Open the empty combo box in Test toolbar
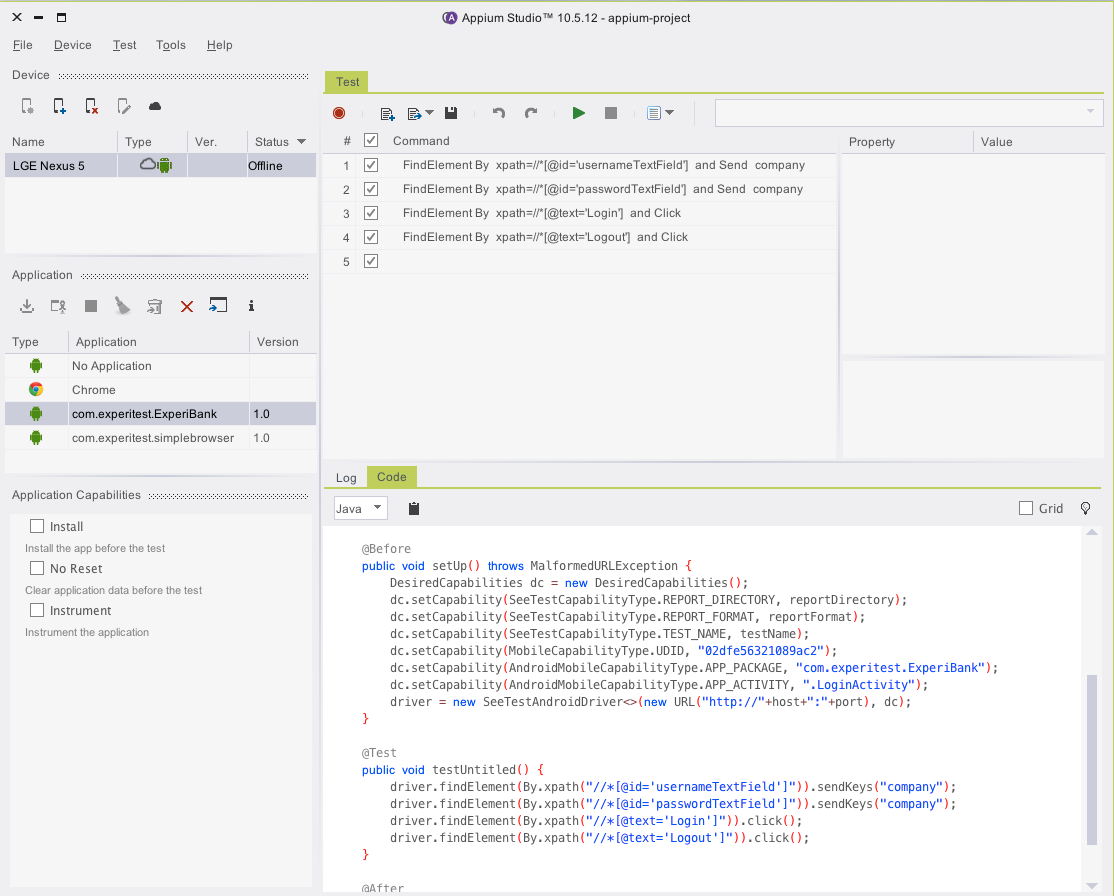 click(x=909, y=113)
